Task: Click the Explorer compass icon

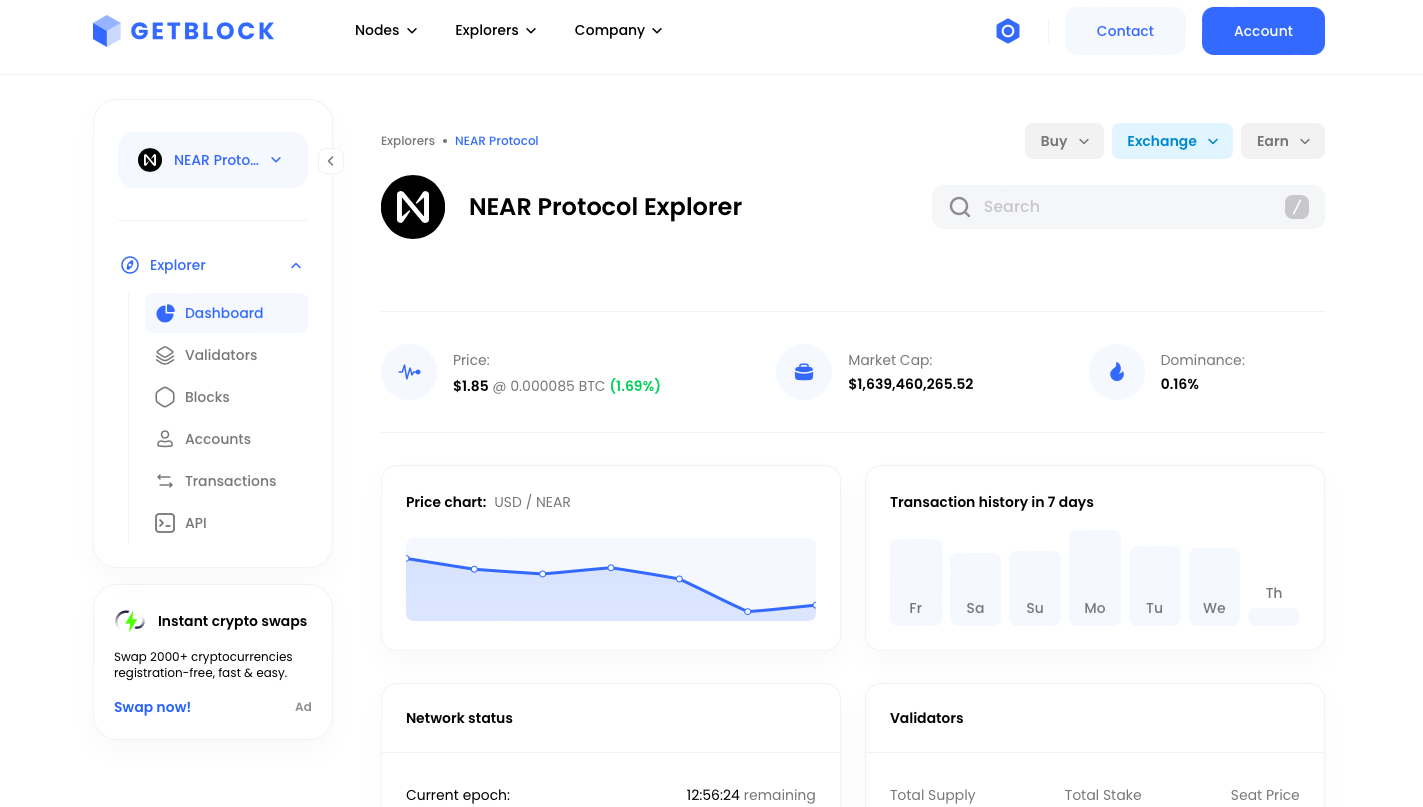Action: [130, 265]
